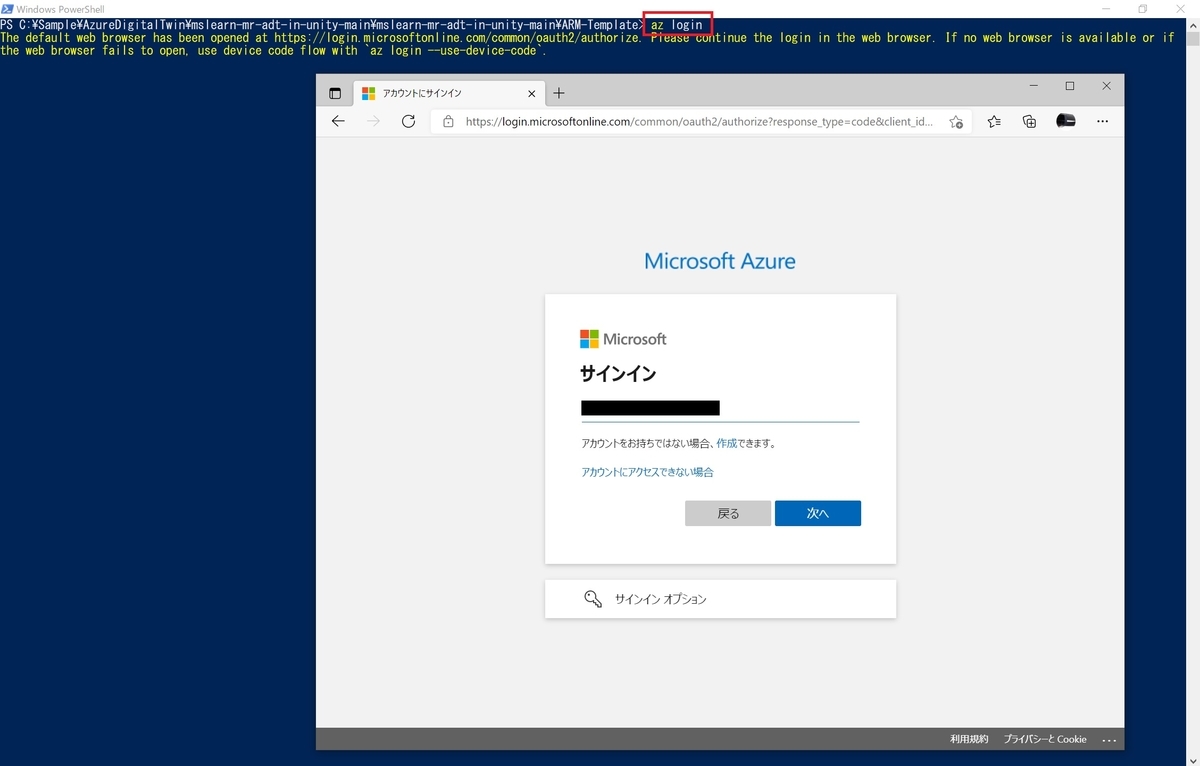This screenshot has height=766, width=1200.
Task: Click the 次へ button
Action: click(818, 513)
